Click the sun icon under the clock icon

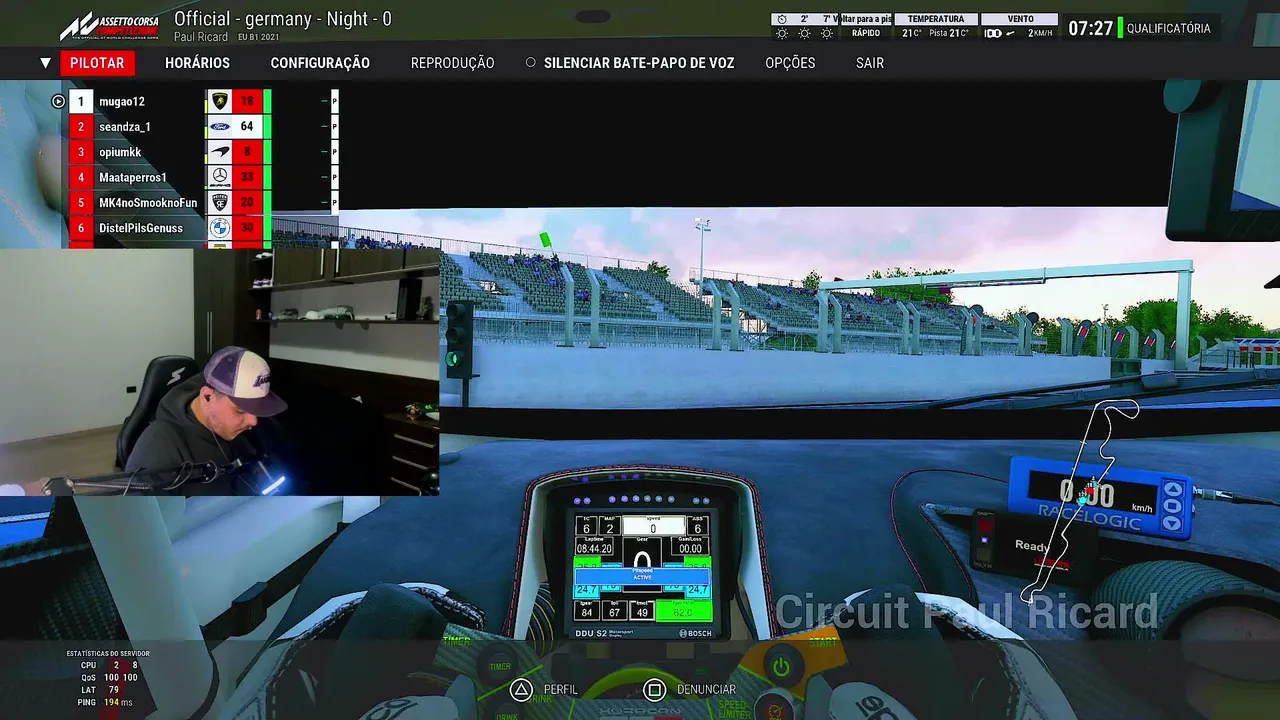[x=782, y=34]
